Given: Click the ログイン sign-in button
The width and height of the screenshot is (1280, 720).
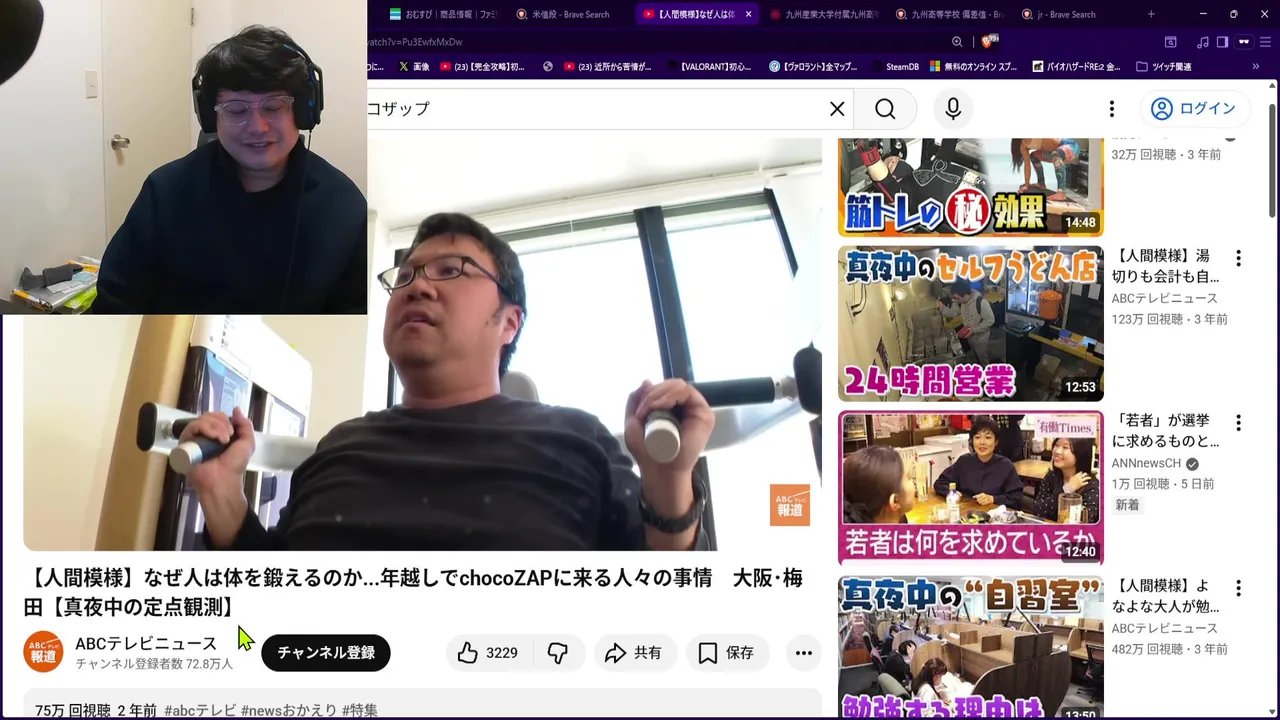Looking at the screenshot, I should tap(1194, 109).
